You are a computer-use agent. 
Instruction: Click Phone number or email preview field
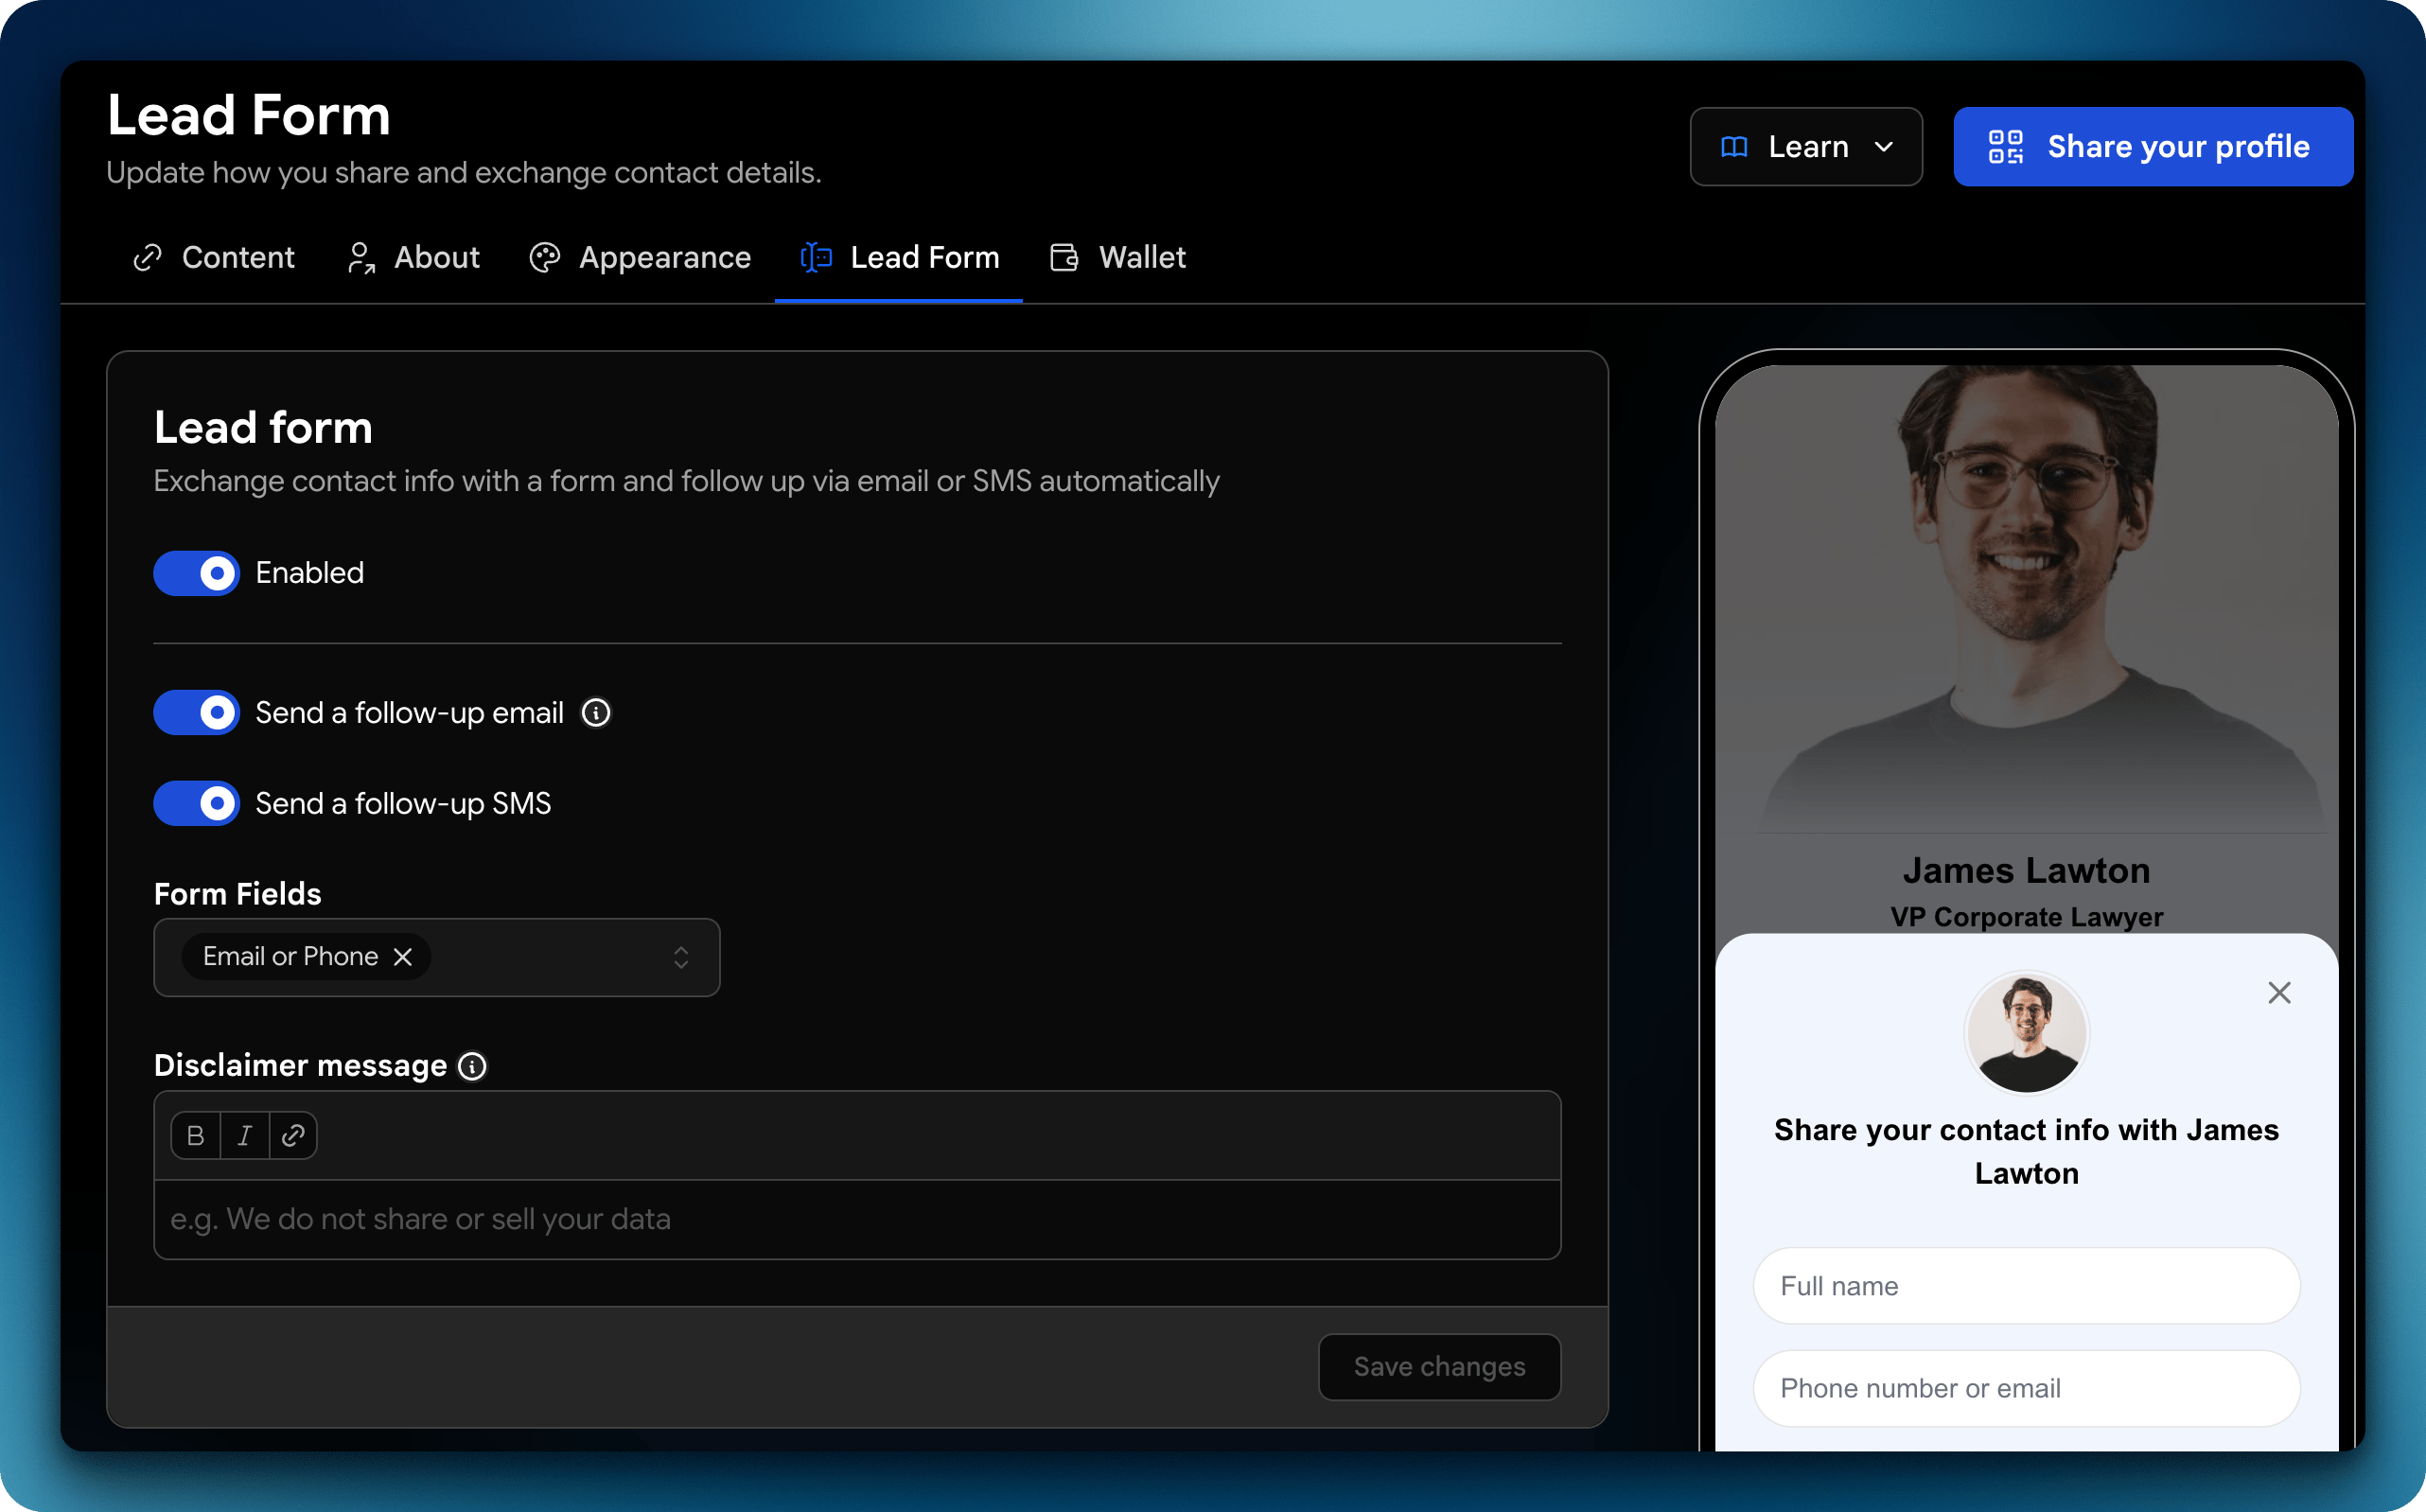[2026, 1388]
